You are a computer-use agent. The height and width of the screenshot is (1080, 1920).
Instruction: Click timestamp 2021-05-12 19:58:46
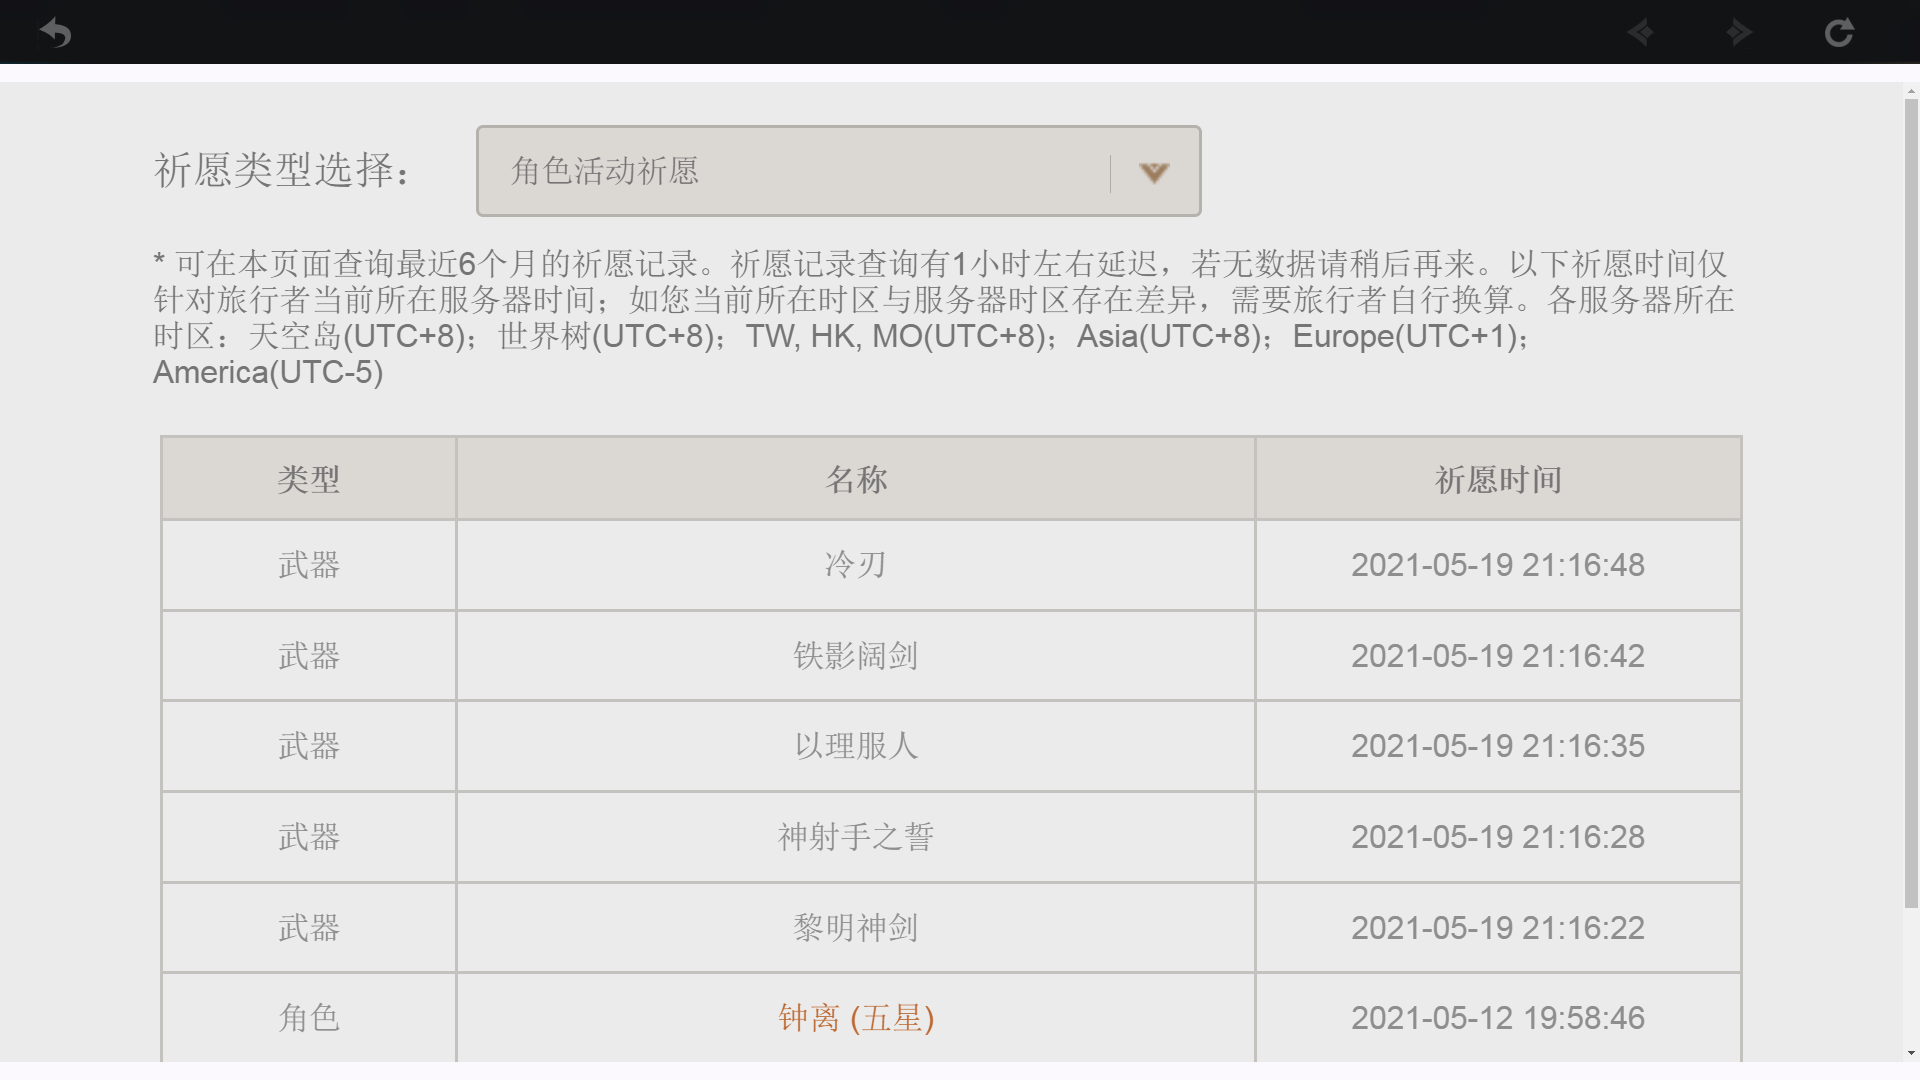click(x=1497, y=1018)
